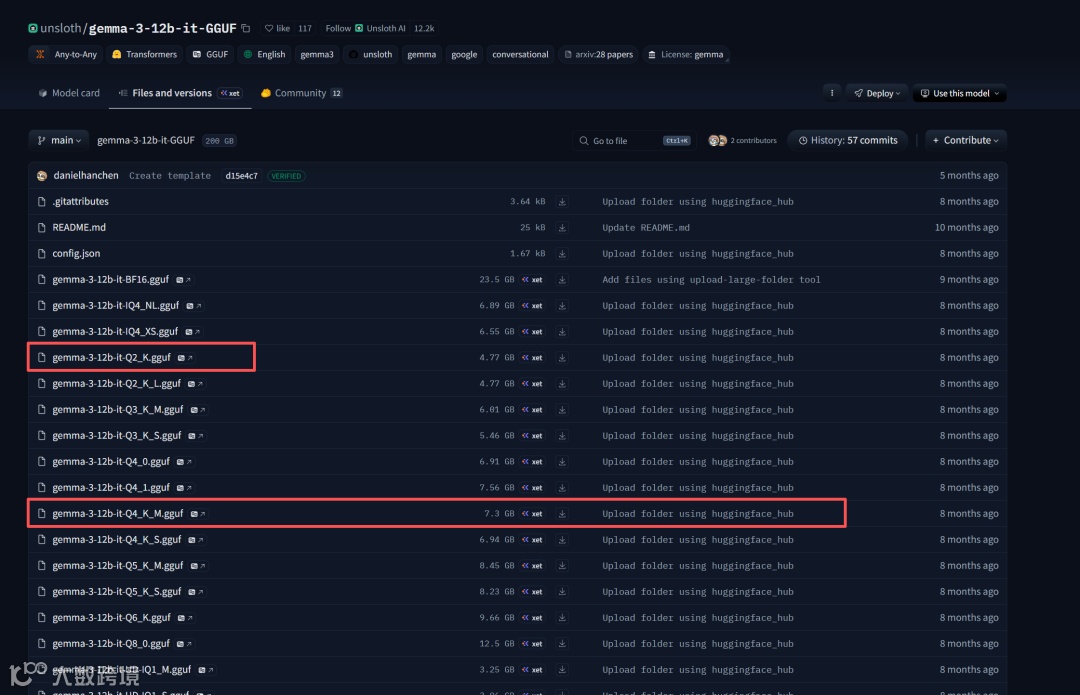Open the Any-to-Any tag

point(67,54)
